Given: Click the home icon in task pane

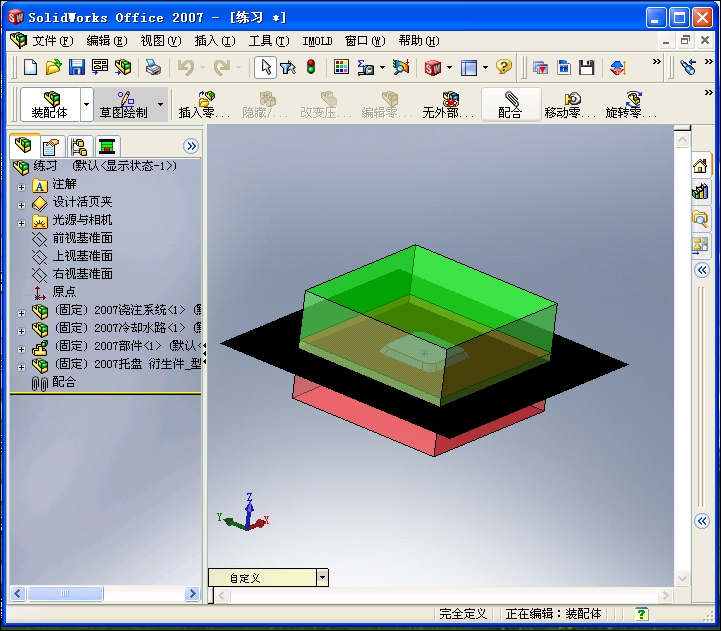Looking at the screenshot, I should 701,166.
